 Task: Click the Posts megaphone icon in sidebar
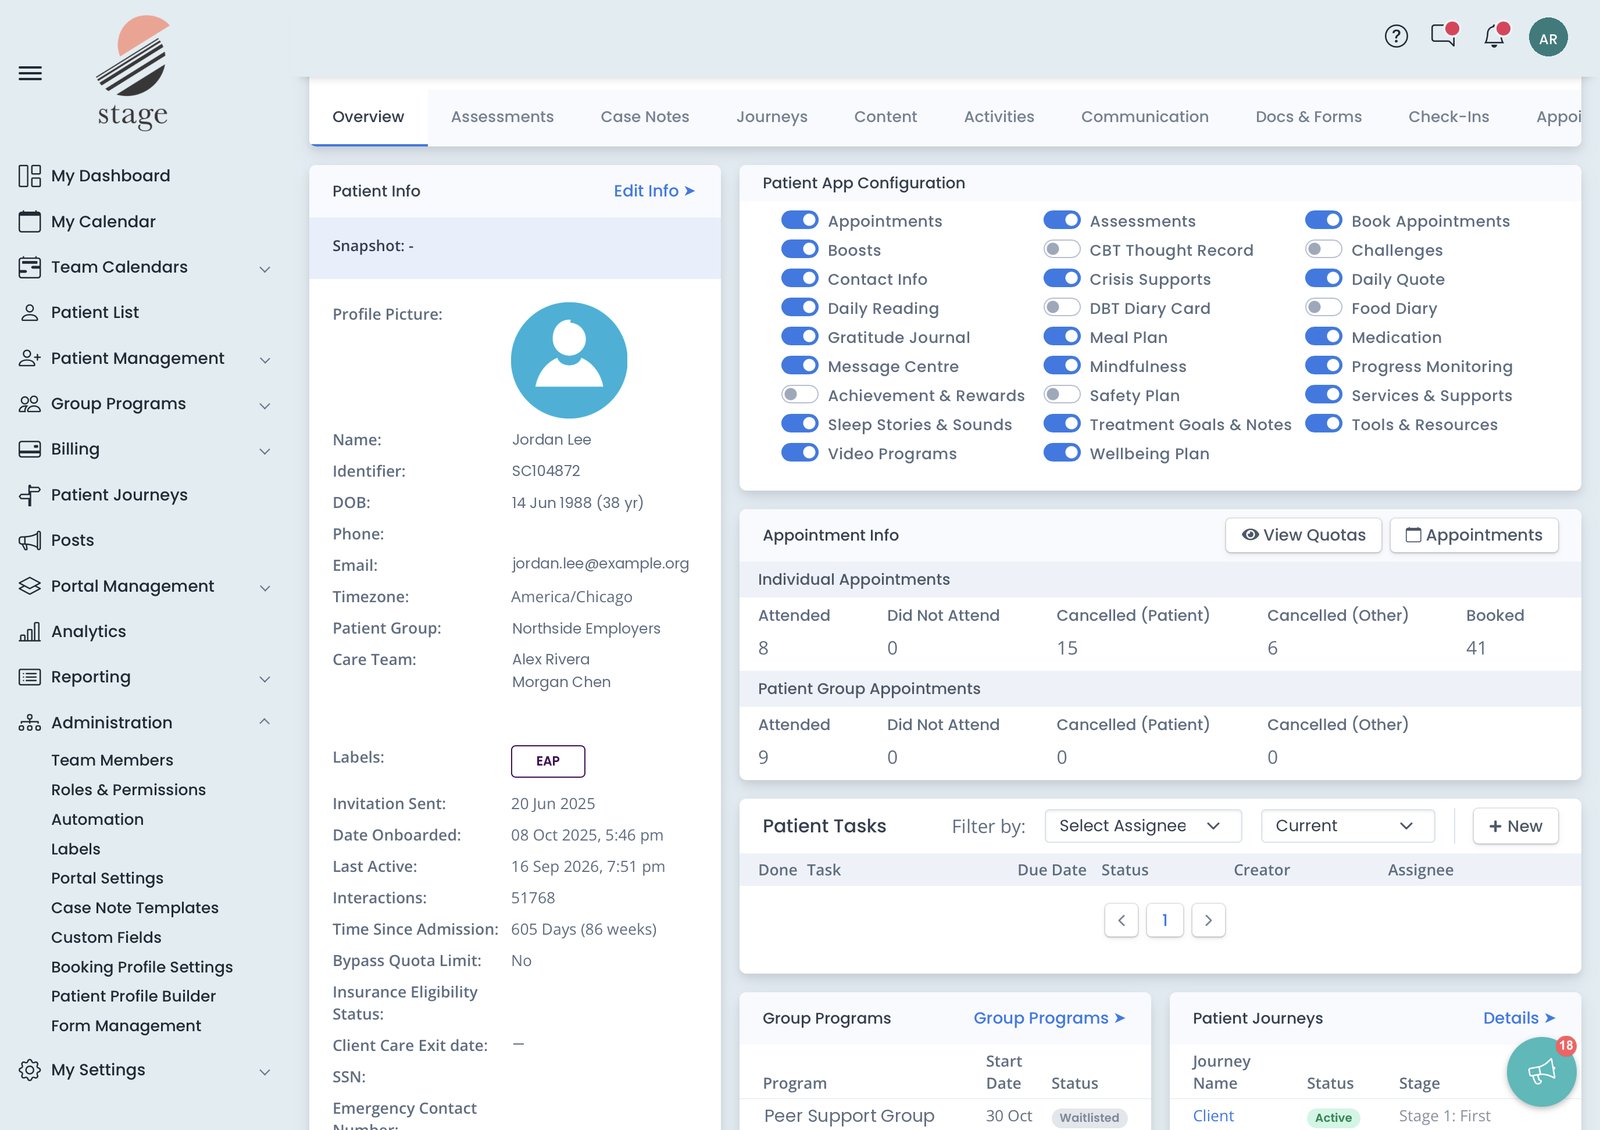[30, 540]
